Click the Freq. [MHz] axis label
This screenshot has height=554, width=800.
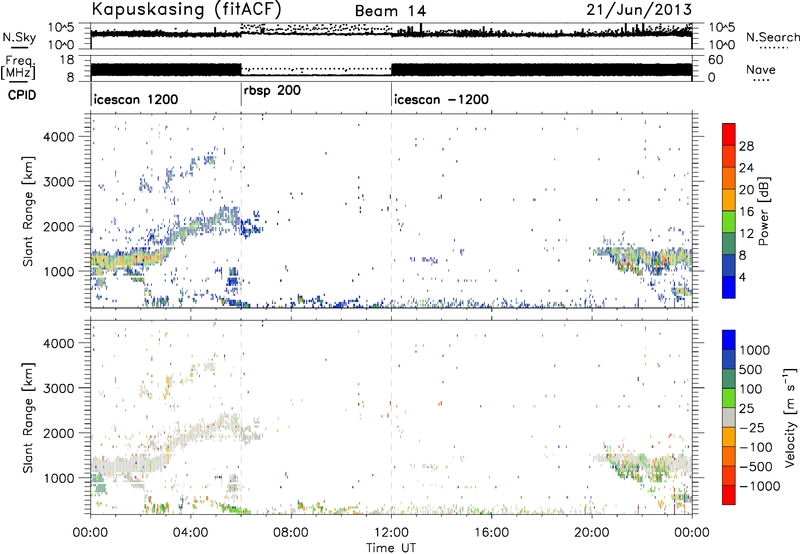(18, 67)
